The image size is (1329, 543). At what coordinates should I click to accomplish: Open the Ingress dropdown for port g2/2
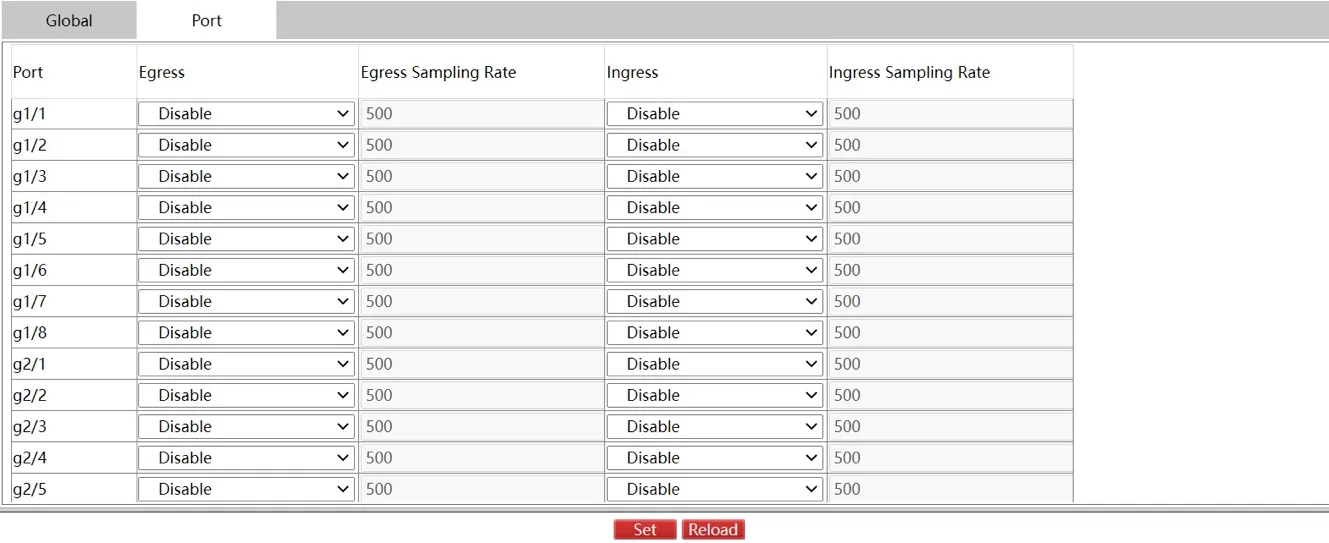(714, 395)
